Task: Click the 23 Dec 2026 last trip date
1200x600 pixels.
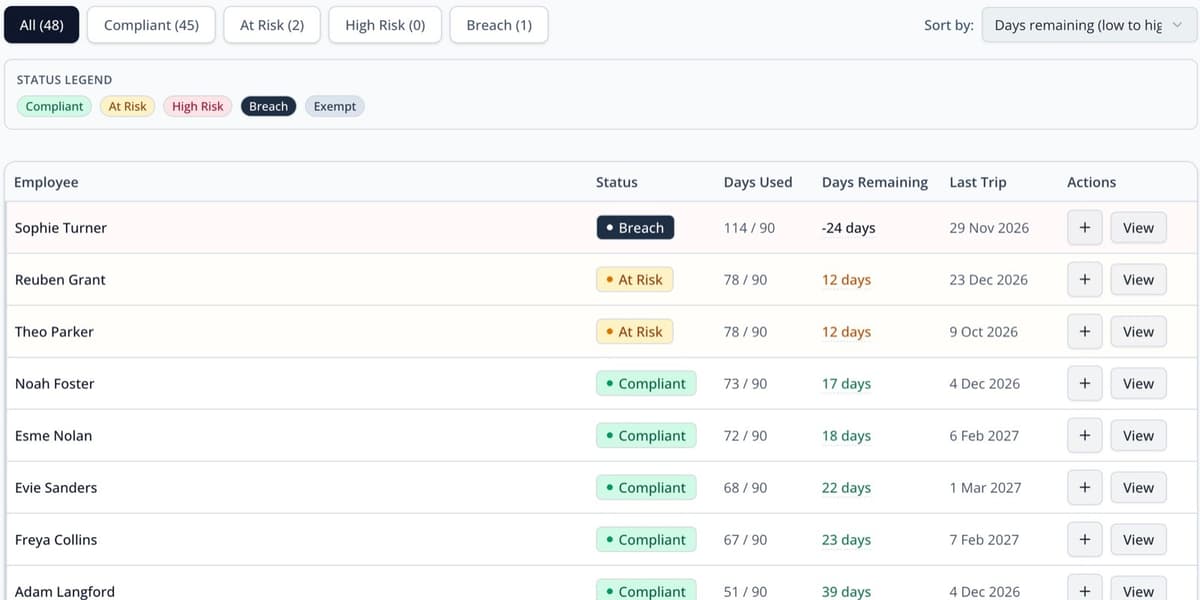Action: coord(988,280)
